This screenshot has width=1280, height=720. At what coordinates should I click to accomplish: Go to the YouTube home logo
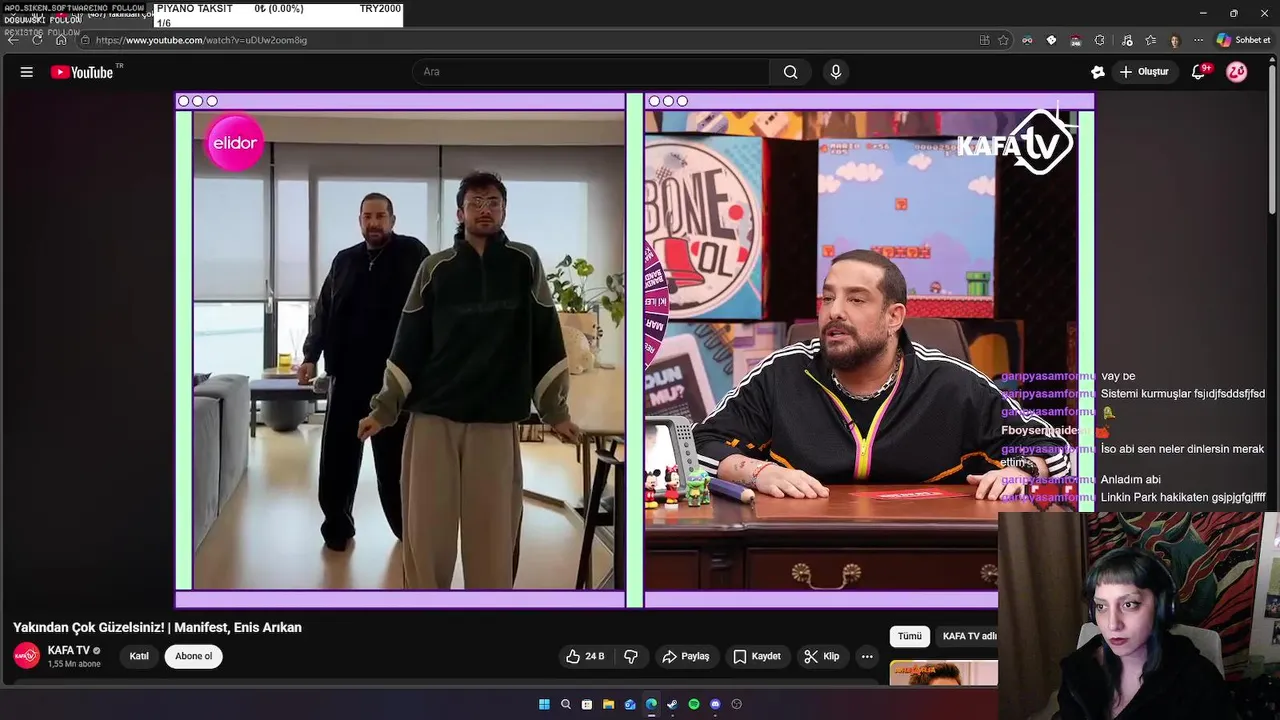pyautogui.click(x=82, y=72)
